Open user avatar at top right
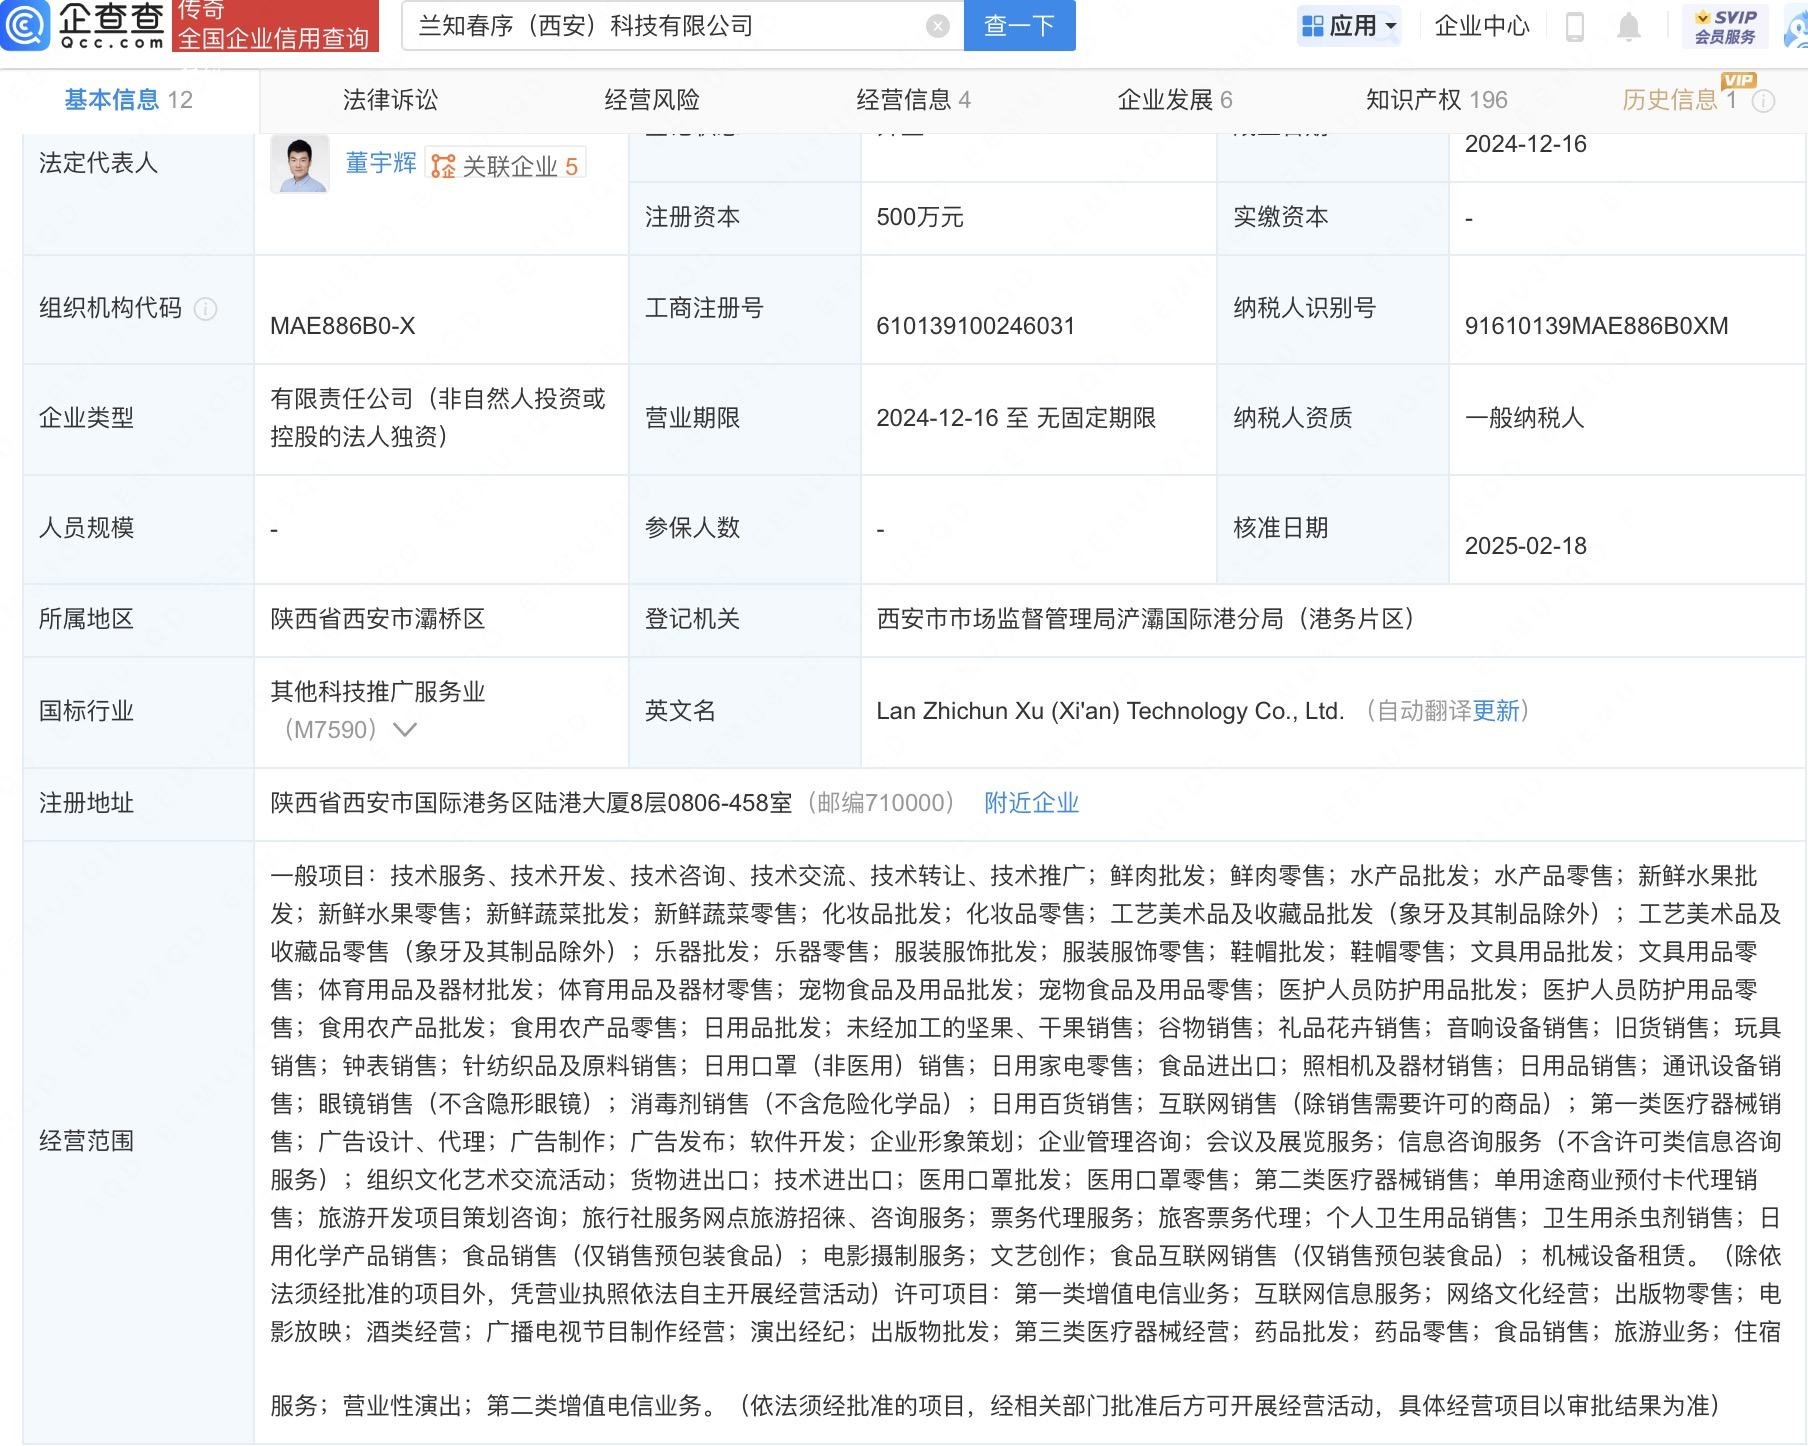1808x1446 pixels. pos(1797,27)
